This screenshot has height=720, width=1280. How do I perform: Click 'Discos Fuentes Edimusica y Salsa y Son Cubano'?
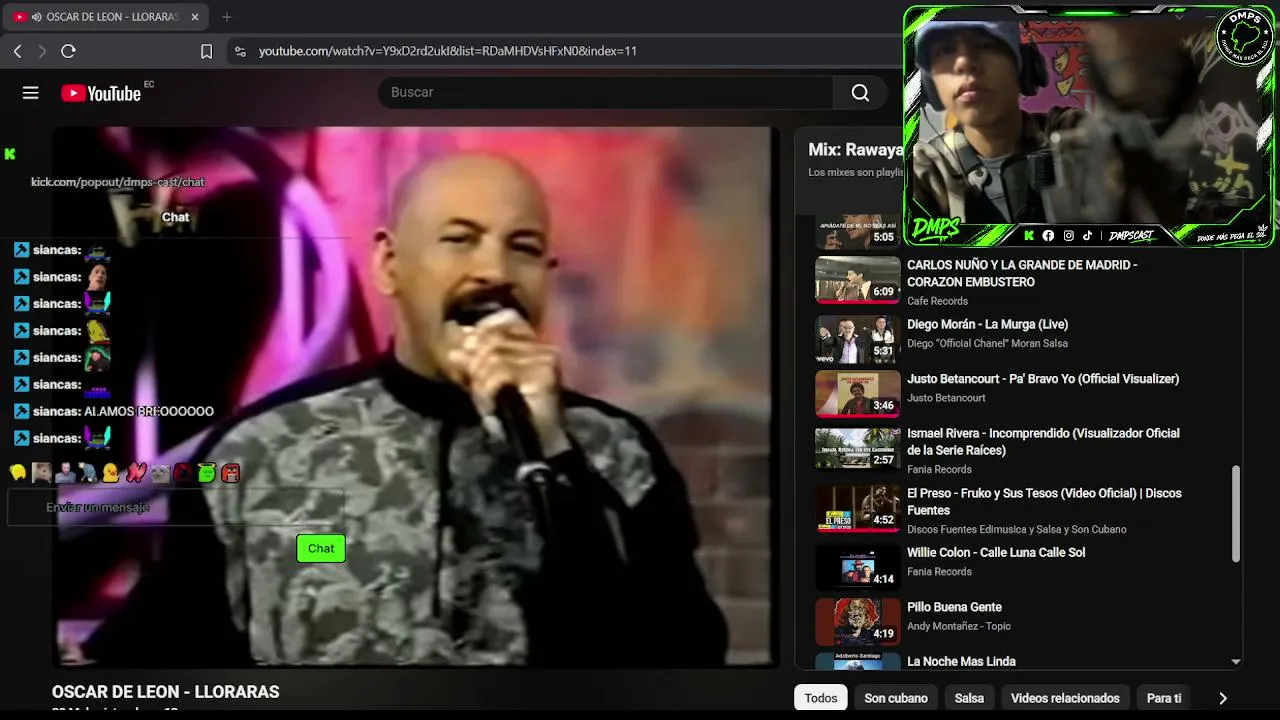point(1017,529)
